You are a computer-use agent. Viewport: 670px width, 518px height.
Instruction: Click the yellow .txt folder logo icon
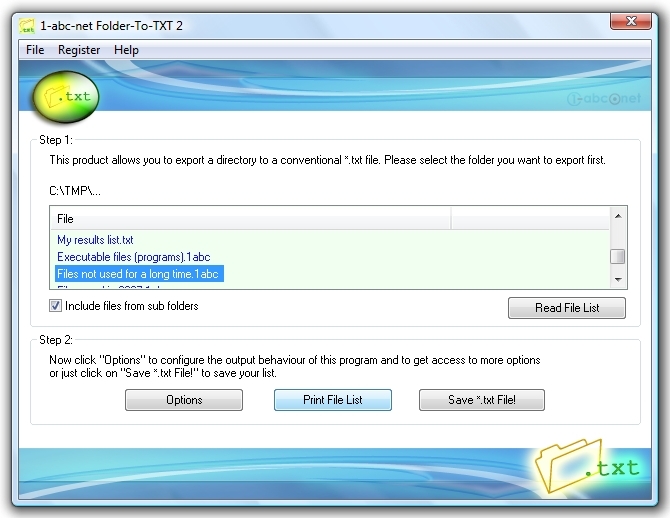tap(66, 97)
